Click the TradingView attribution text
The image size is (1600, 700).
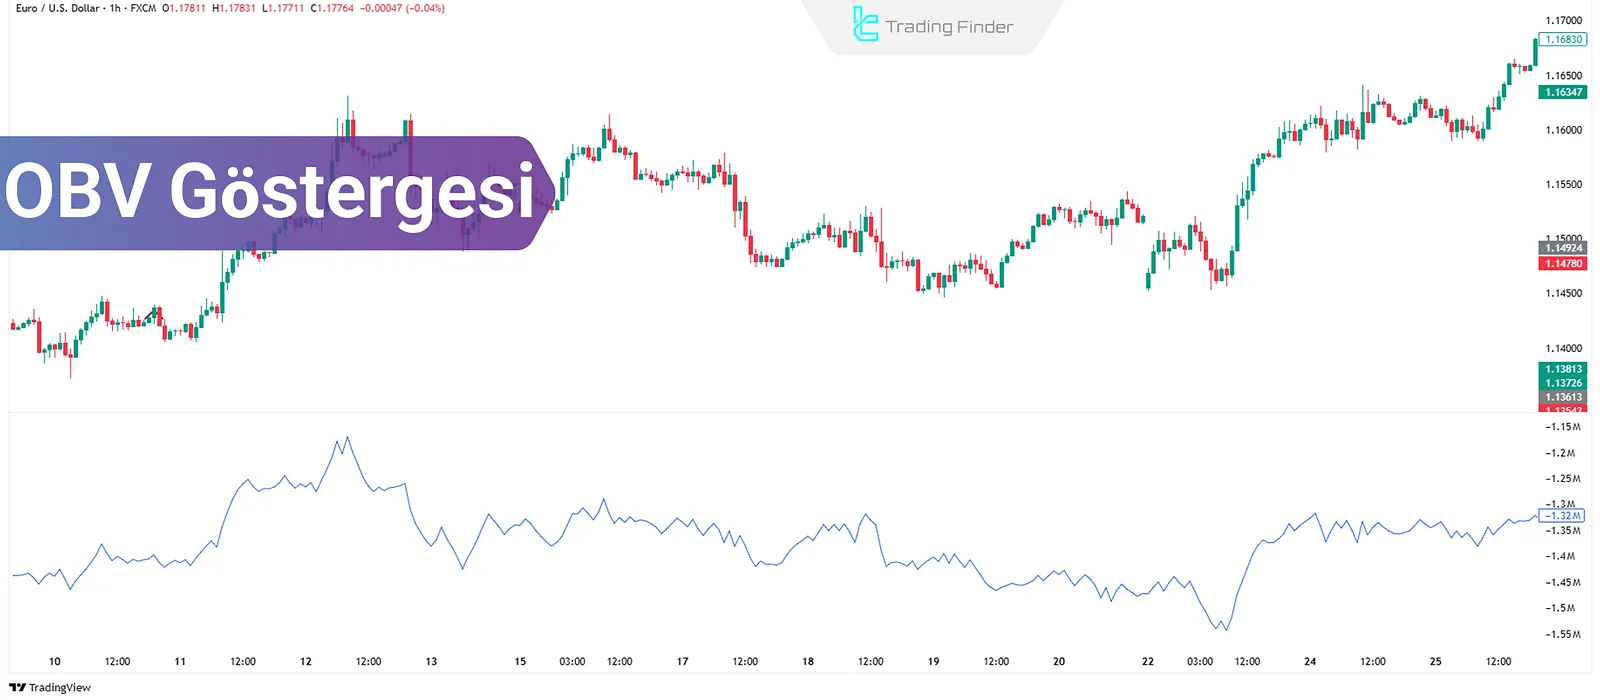click(60, 688)
